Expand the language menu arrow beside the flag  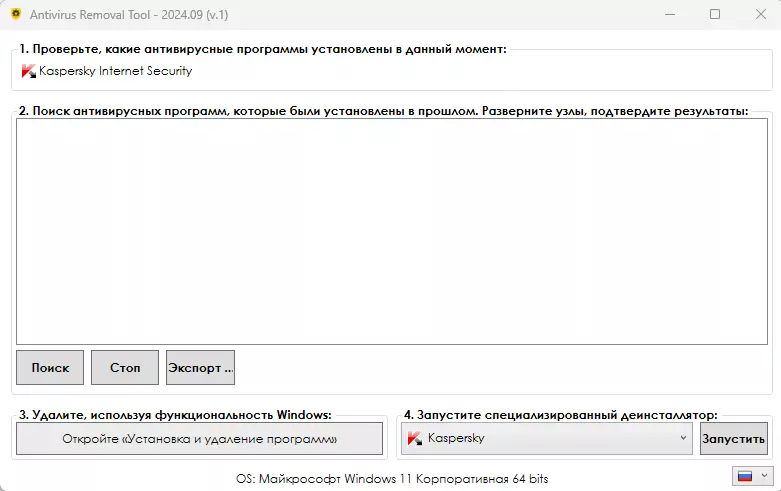point(765,476)
